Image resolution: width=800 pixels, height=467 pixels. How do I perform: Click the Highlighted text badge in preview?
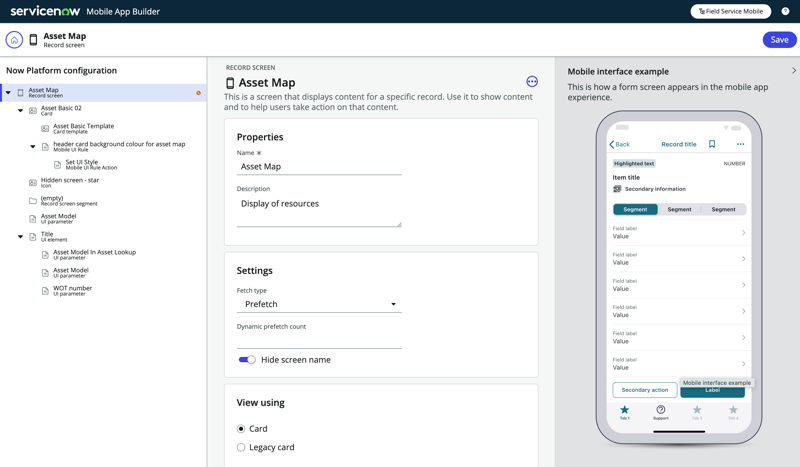(634, 163)
